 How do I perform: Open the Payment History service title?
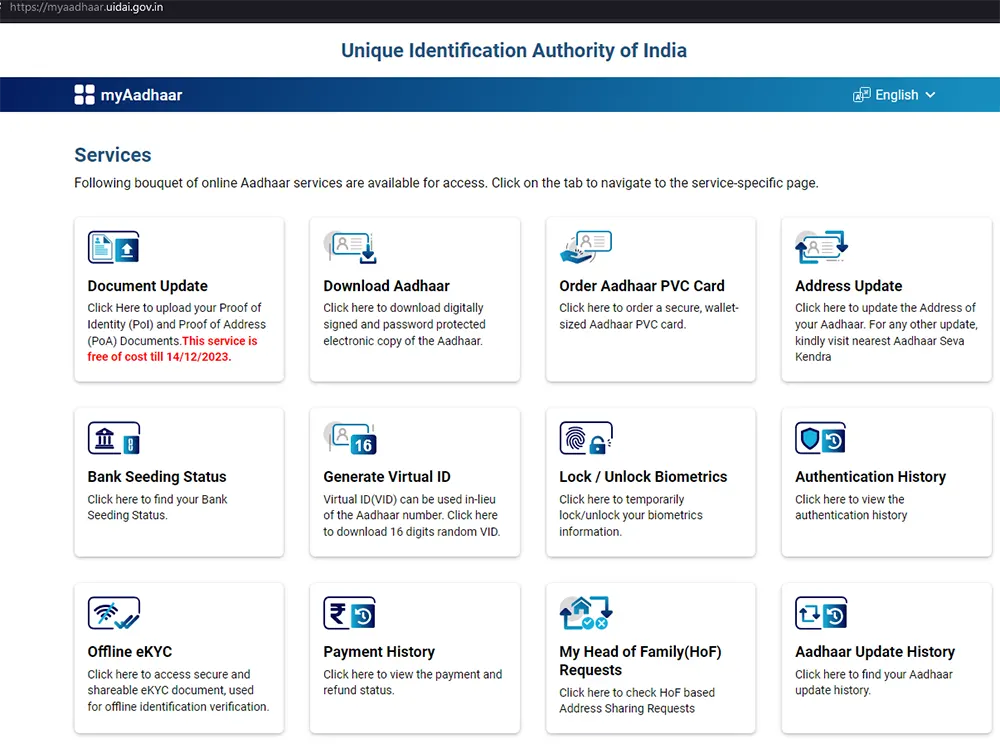[x=379, y=652]
